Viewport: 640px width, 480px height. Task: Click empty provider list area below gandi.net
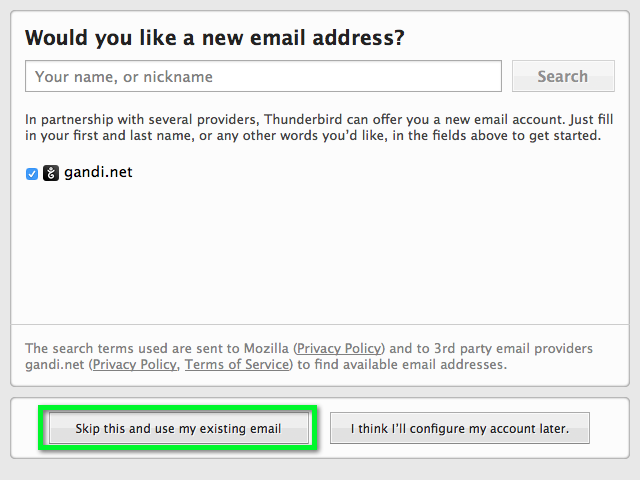[320, 253]
